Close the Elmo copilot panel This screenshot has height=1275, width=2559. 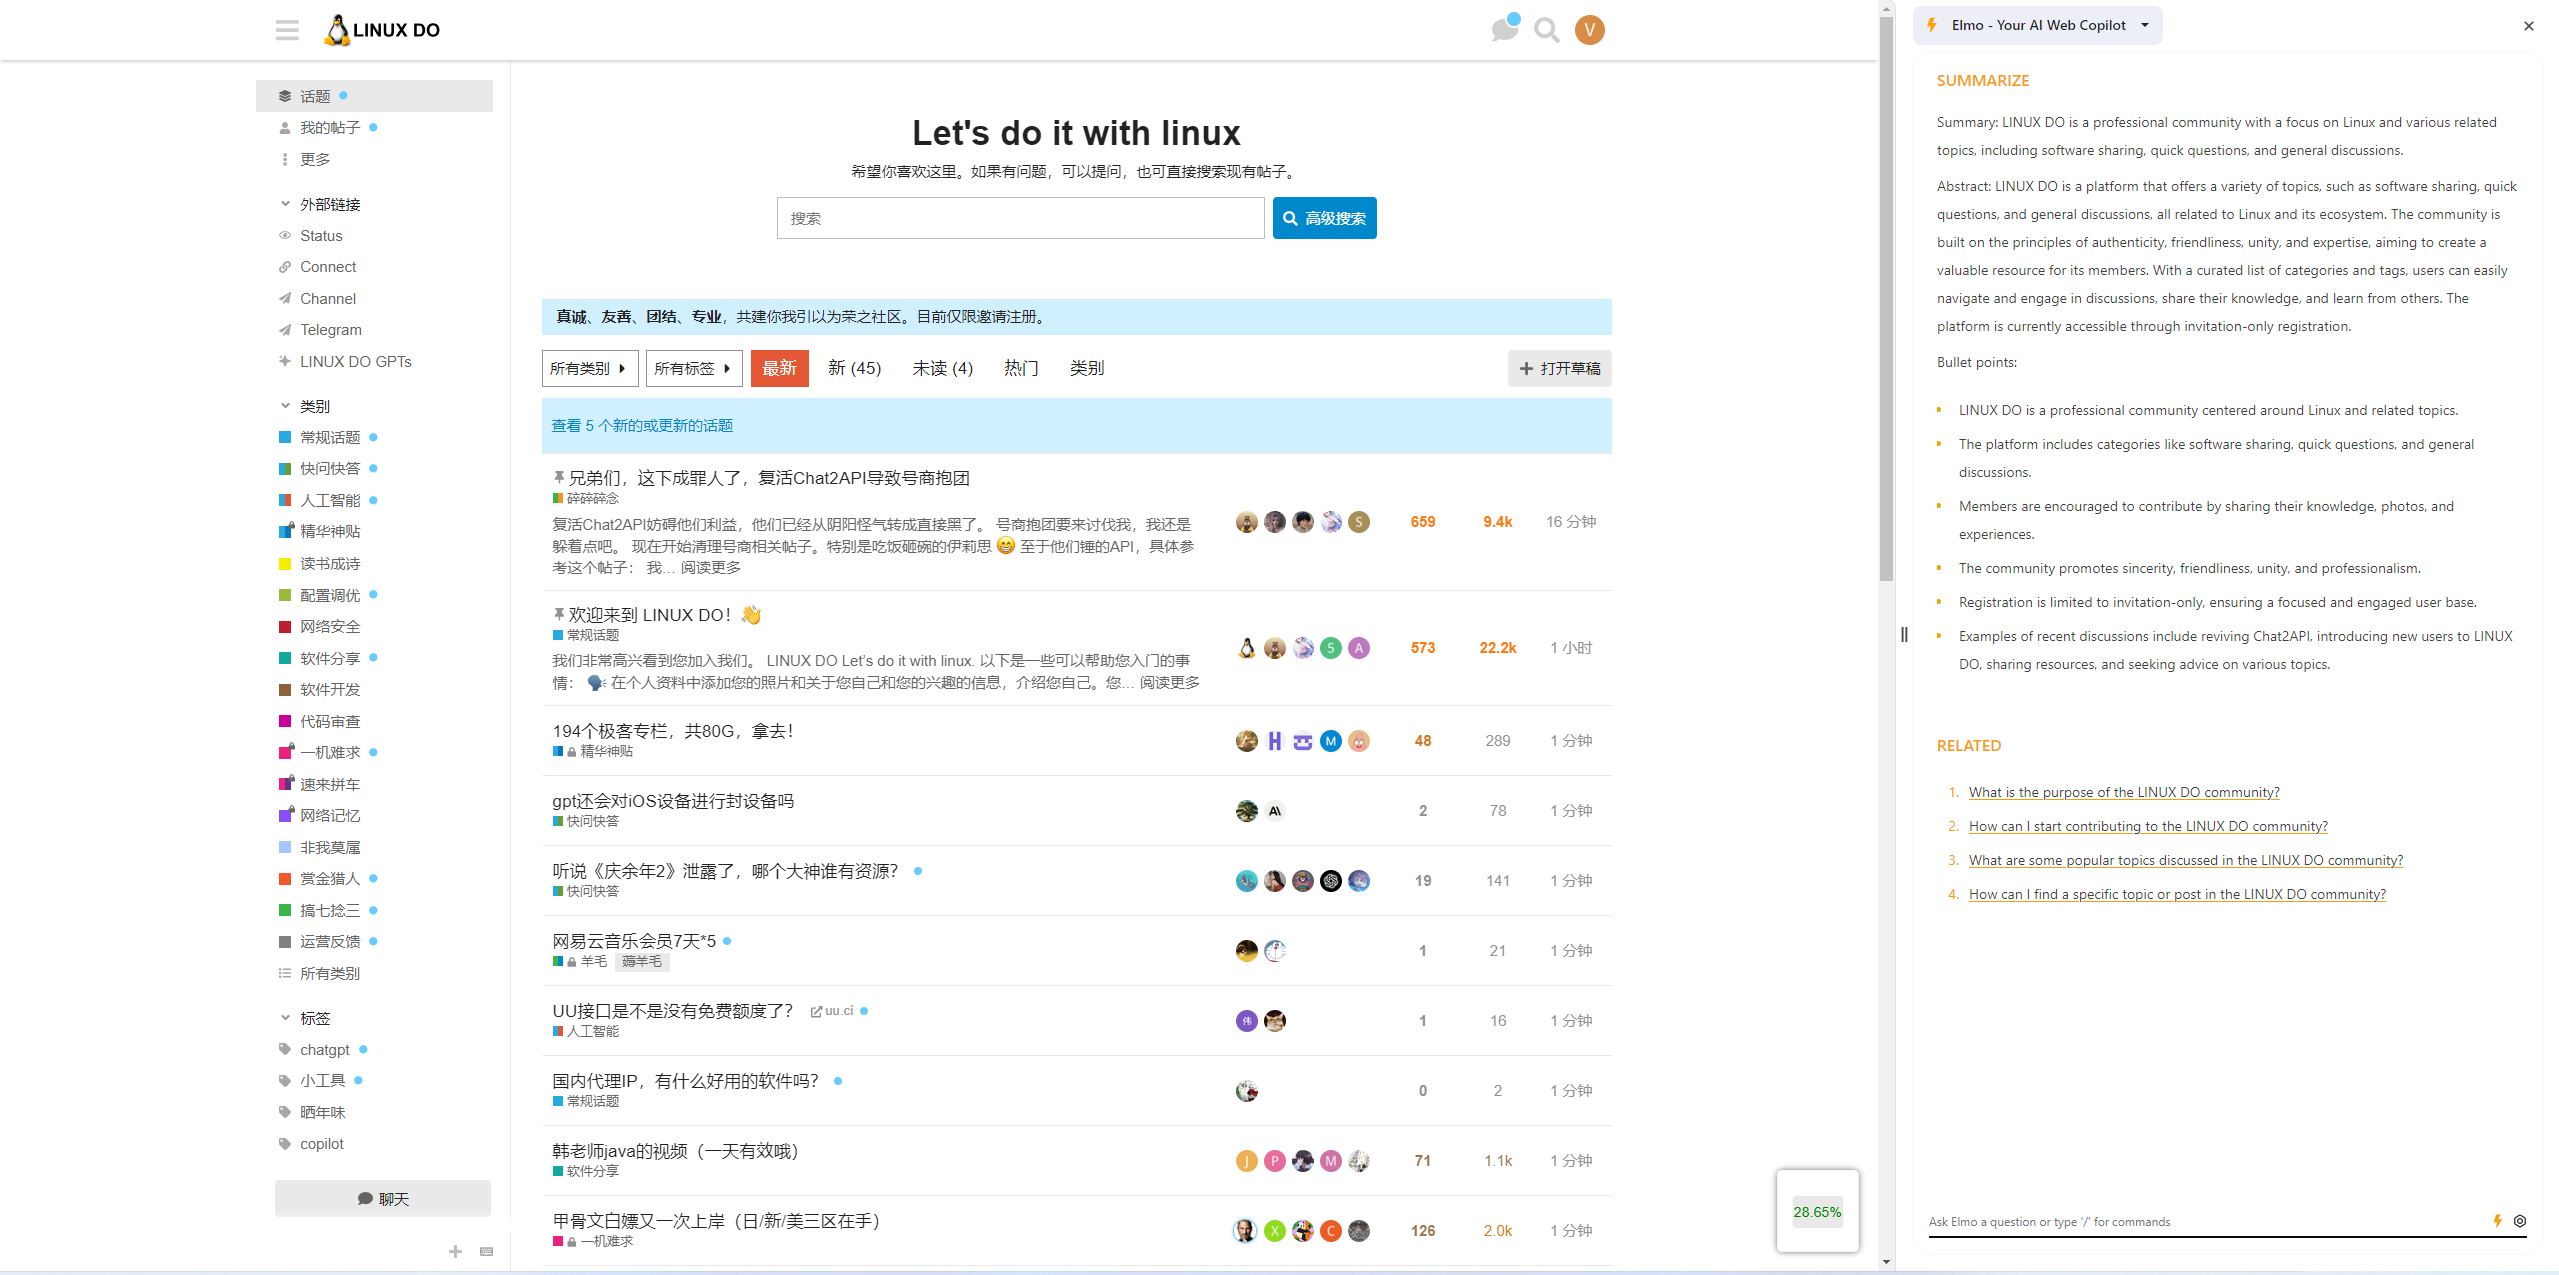click(x=2529, y=26)
